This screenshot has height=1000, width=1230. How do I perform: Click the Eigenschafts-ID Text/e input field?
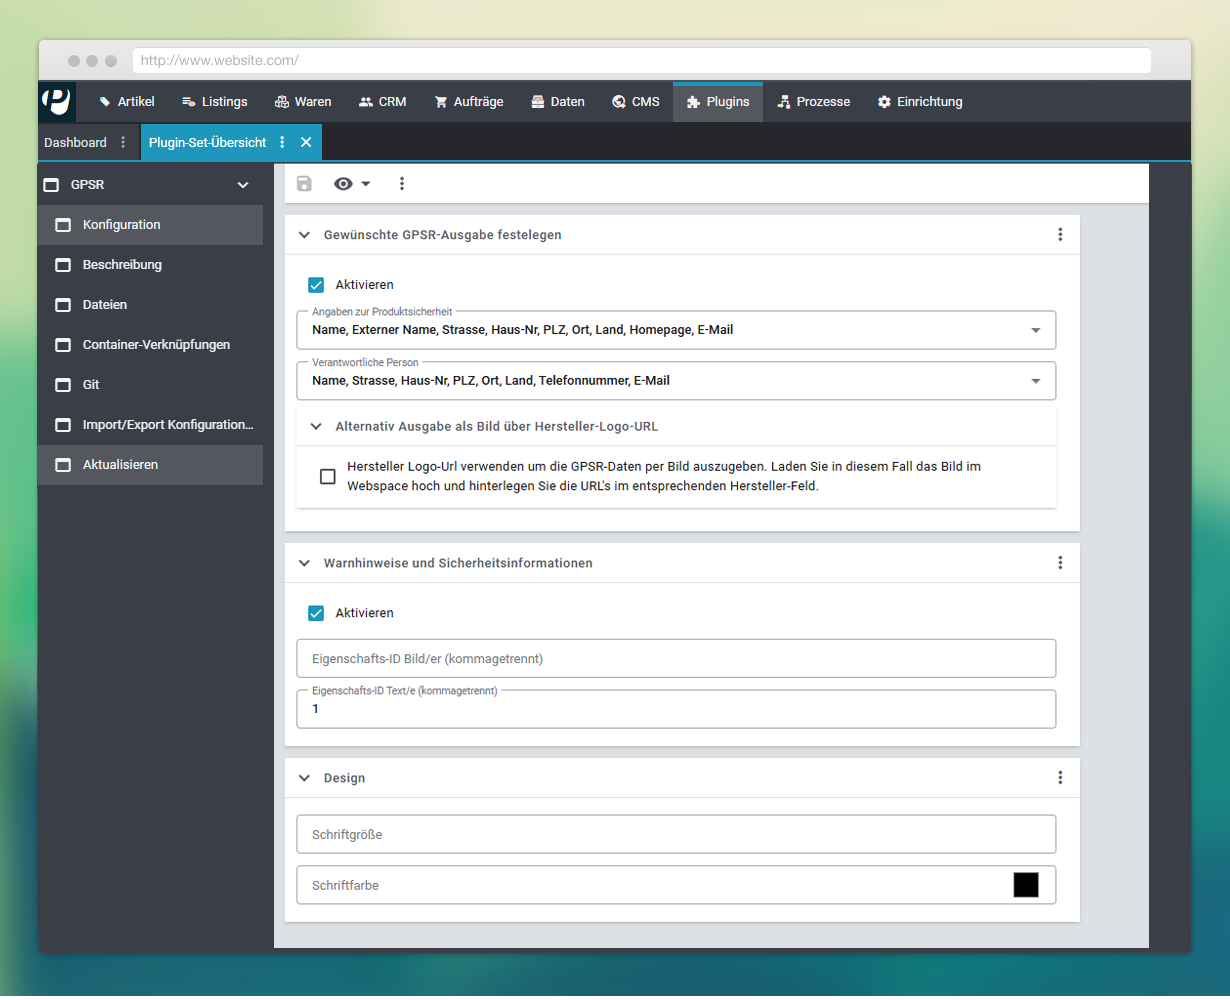(676, 709)
